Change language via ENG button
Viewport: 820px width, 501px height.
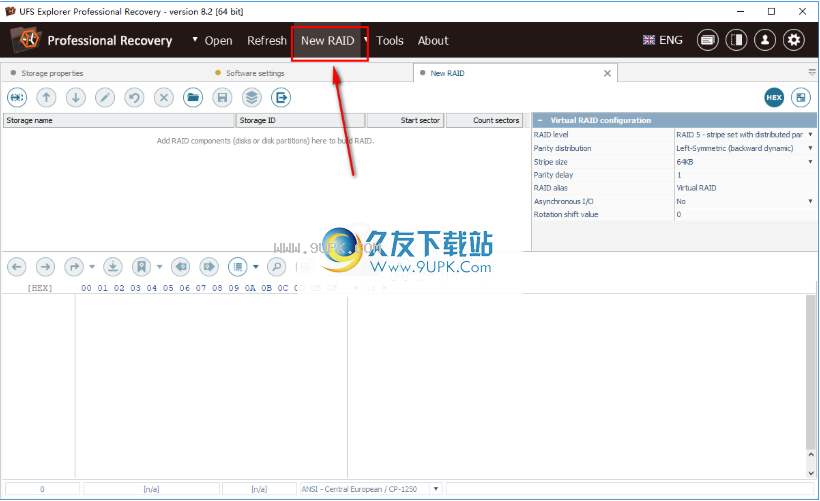pyautogui.click(x=663, y=40)
